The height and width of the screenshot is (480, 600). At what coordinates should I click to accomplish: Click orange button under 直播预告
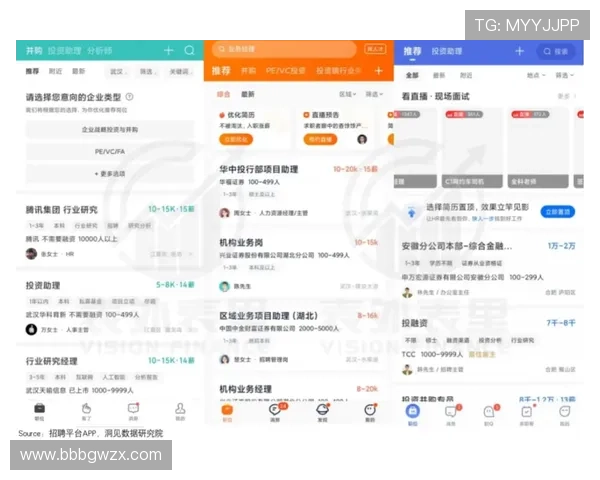click(x=320, y=139)
